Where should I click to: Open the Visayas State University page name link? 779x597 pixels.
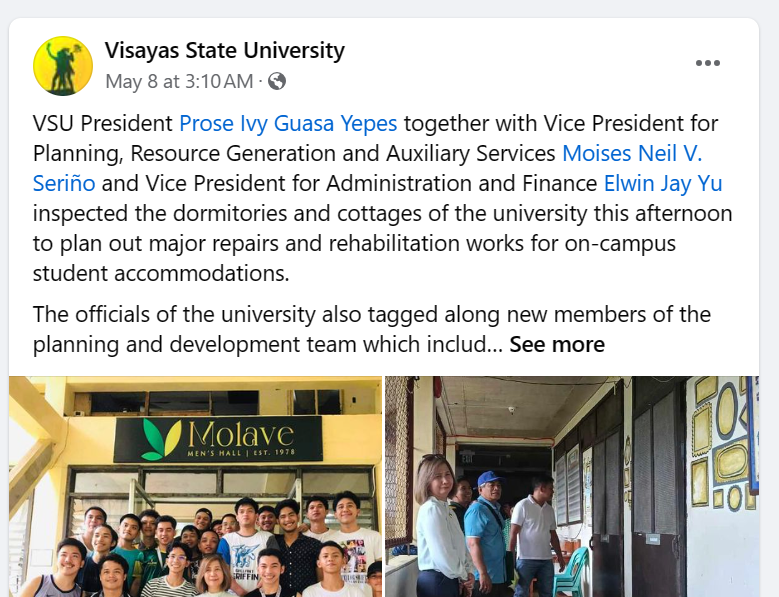(225, 50)
